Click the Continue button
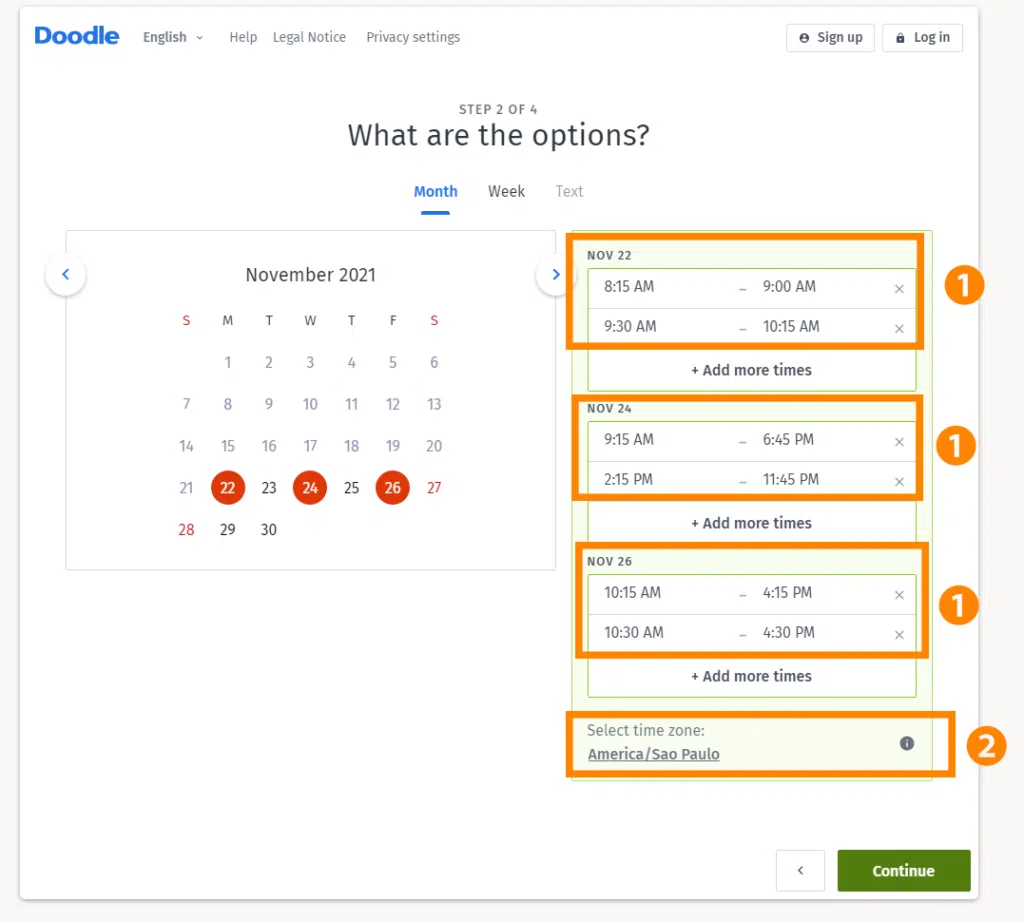The image size is (1024, 922). pos(903,870)
